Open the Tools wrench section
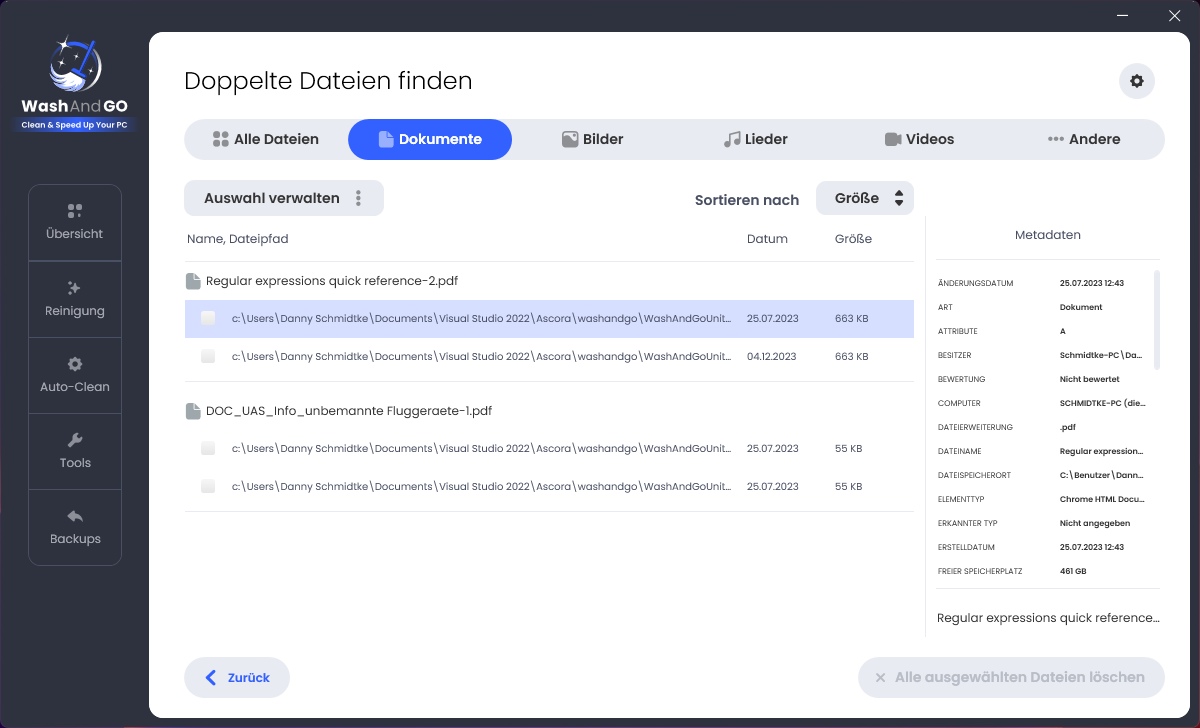 tap(75, 451)
